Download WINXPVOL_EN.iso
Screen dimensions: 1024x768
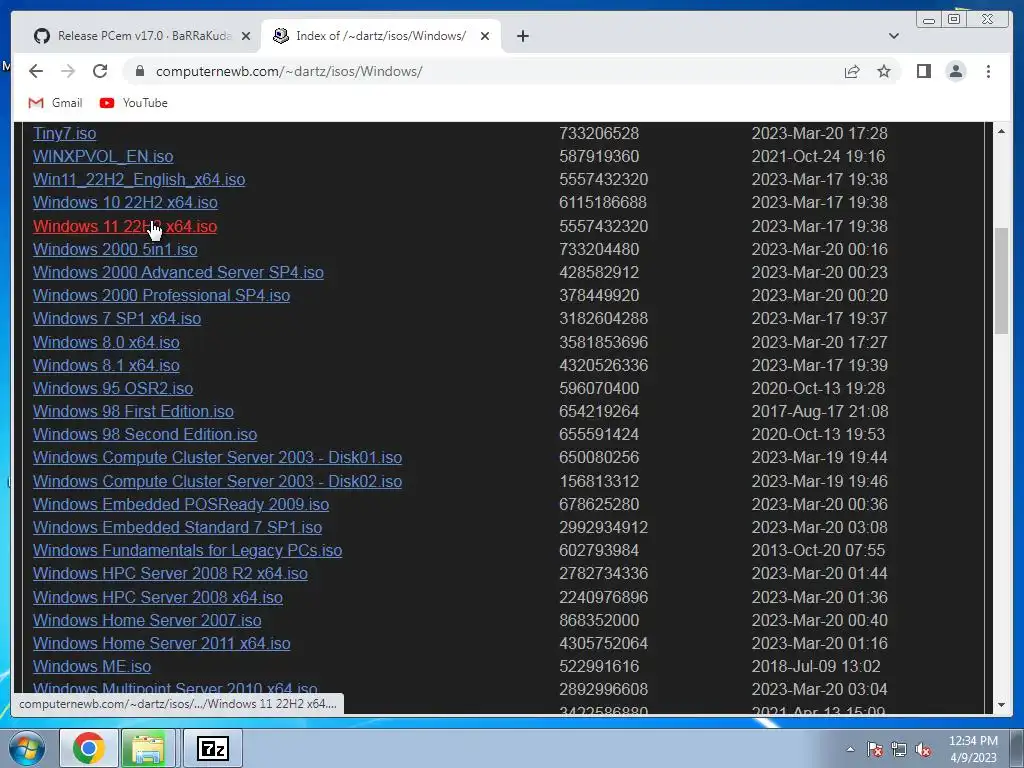click(x=103, y=157)
